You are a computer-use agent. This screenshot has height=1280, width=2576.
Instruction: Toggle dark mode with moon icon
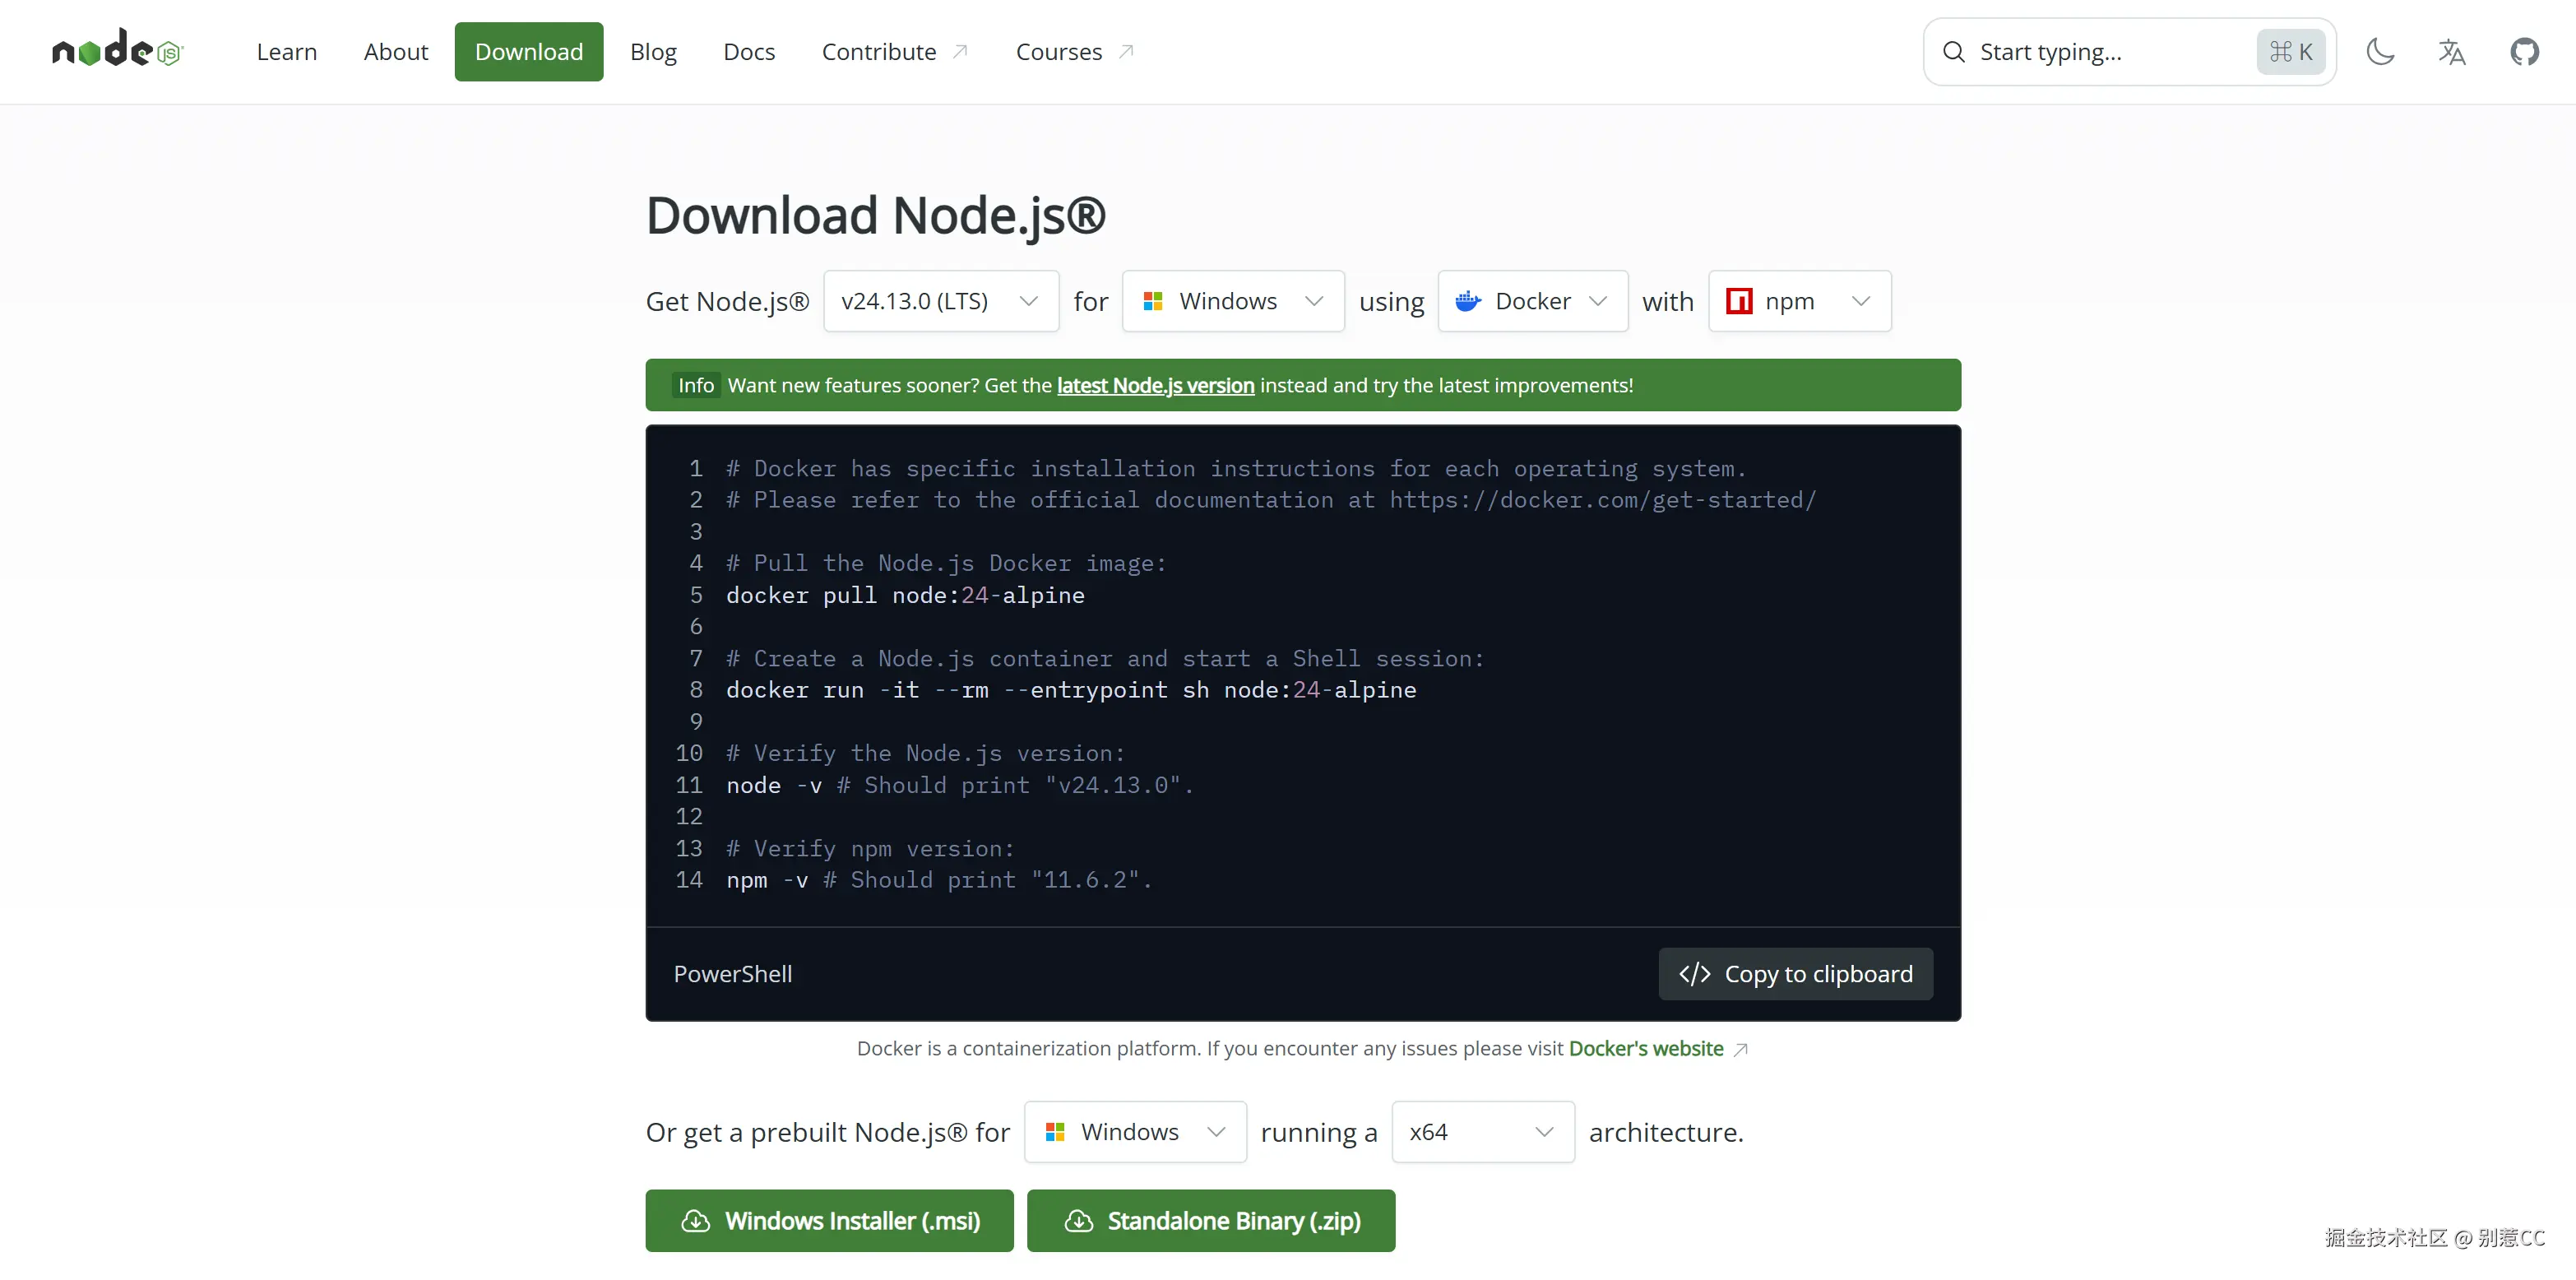pos(2380,51)
